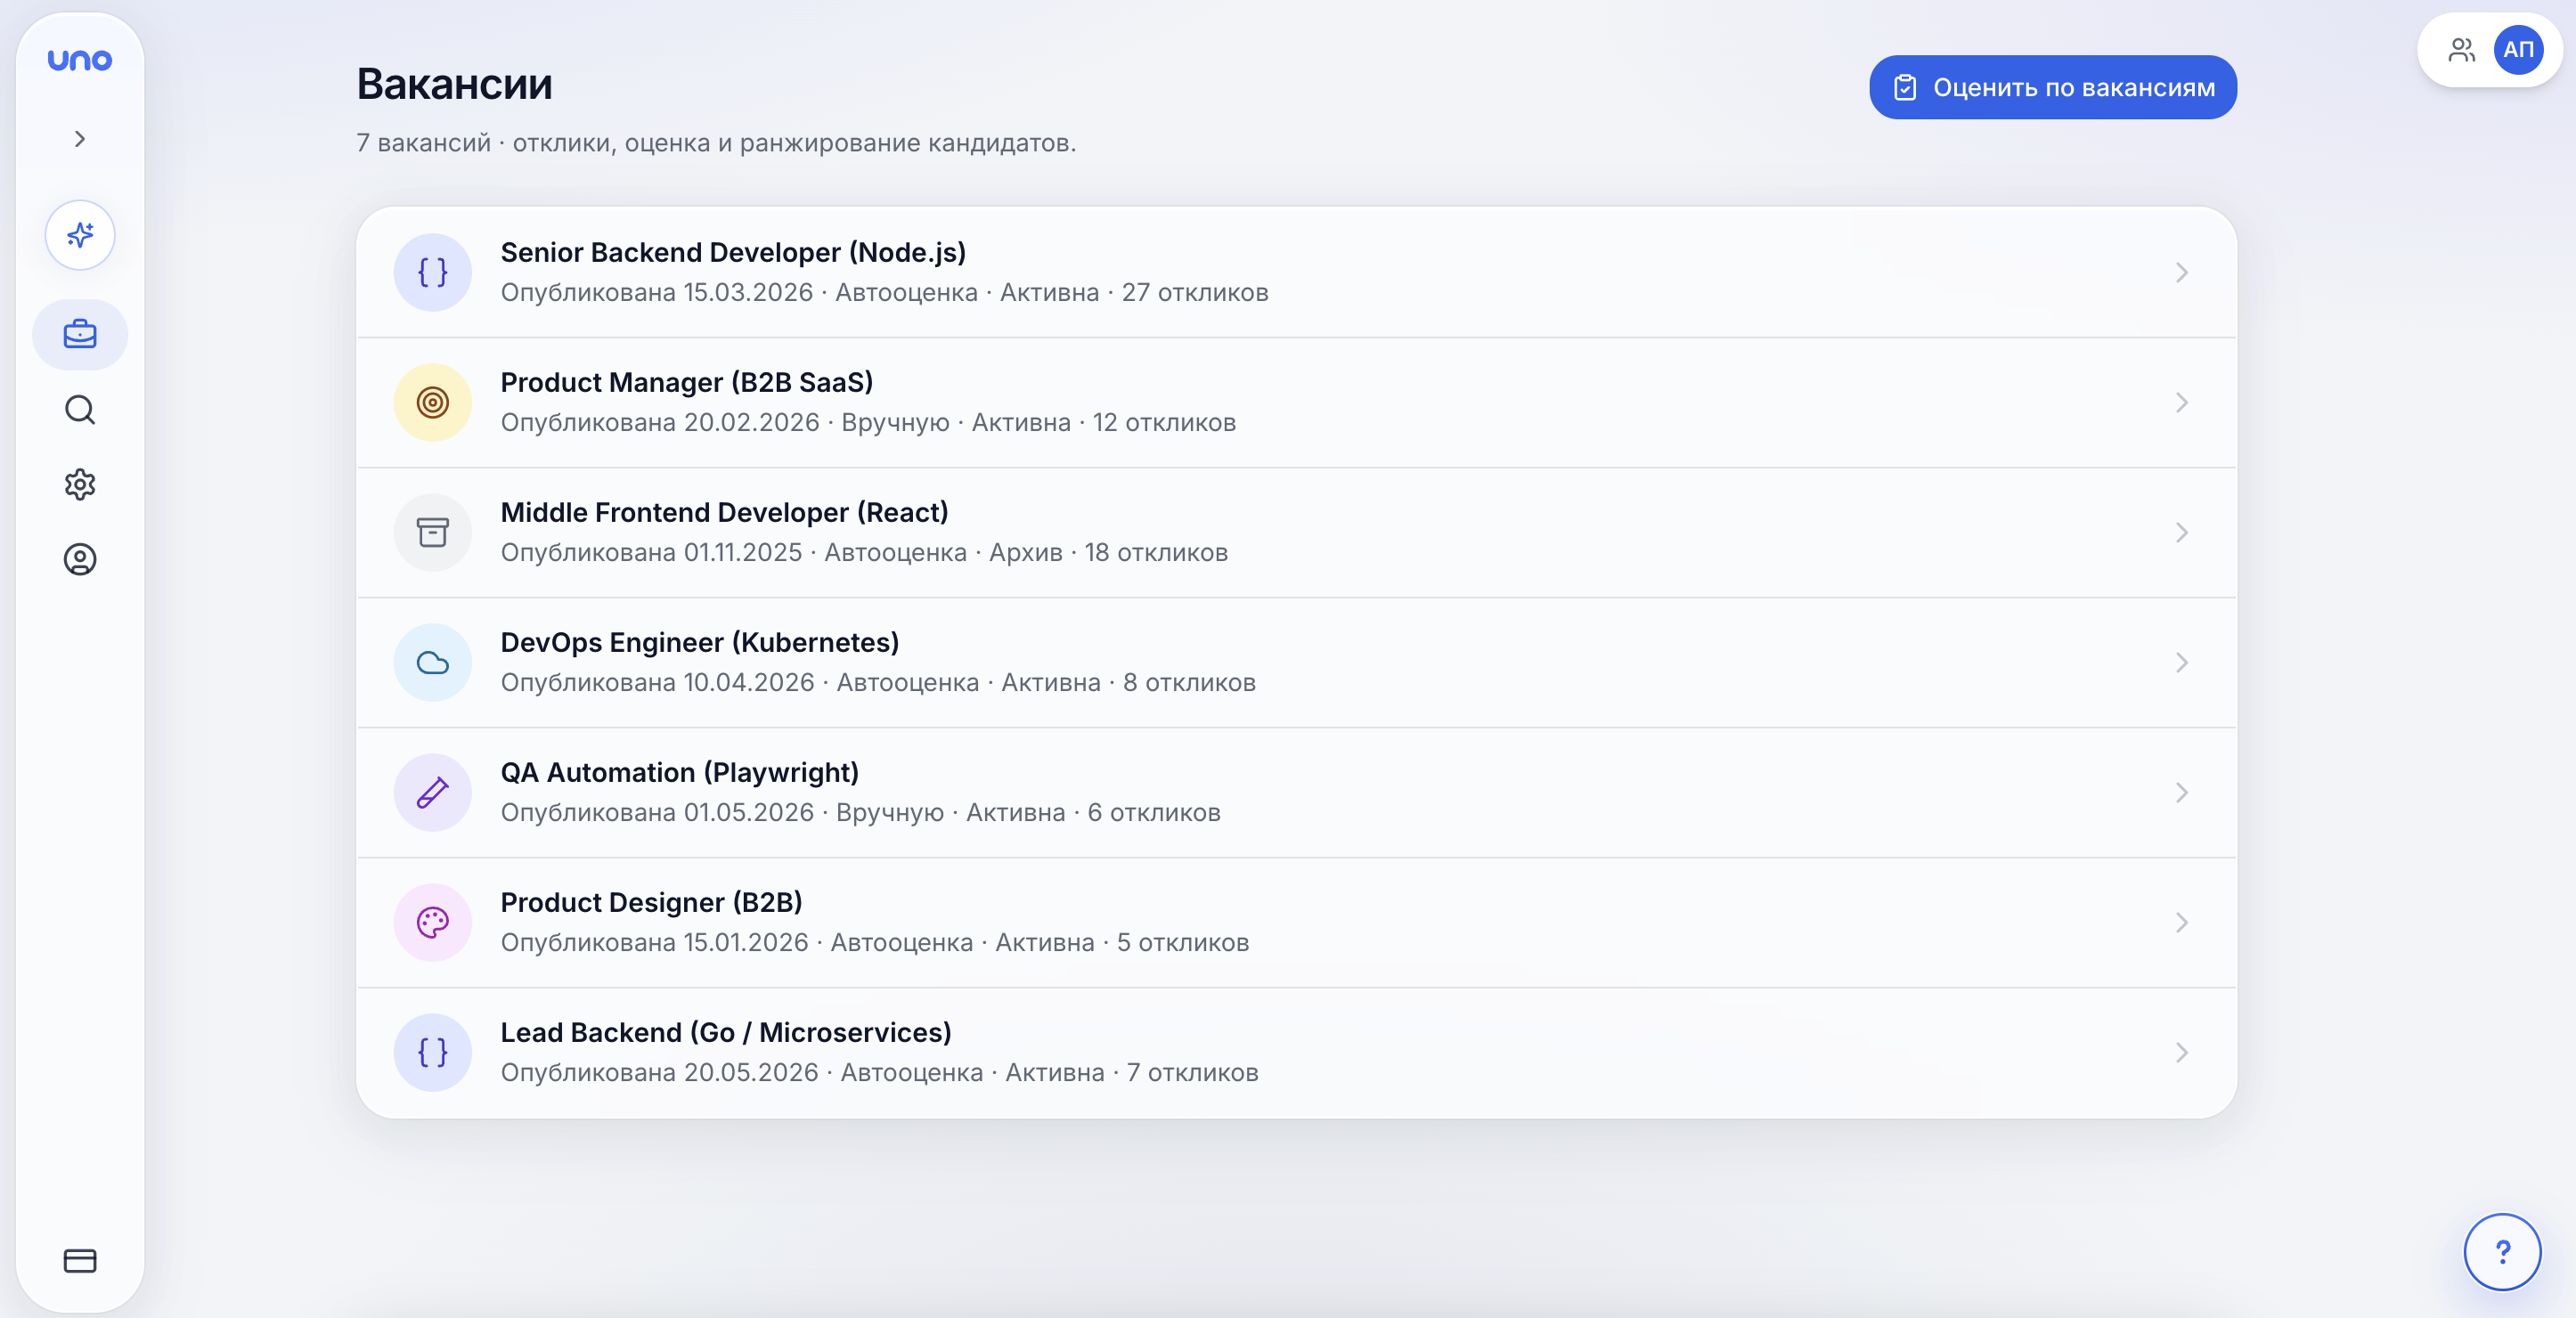Open QA Automation (Playwright) row chevron
The image size is (2576, 1318).
(2181, 792)
